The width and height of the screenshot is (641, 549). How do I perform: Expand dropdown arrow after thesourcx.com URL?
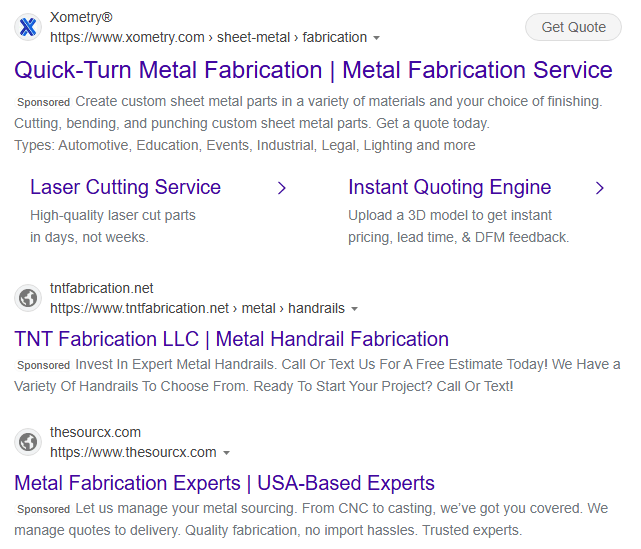(226, 453)
